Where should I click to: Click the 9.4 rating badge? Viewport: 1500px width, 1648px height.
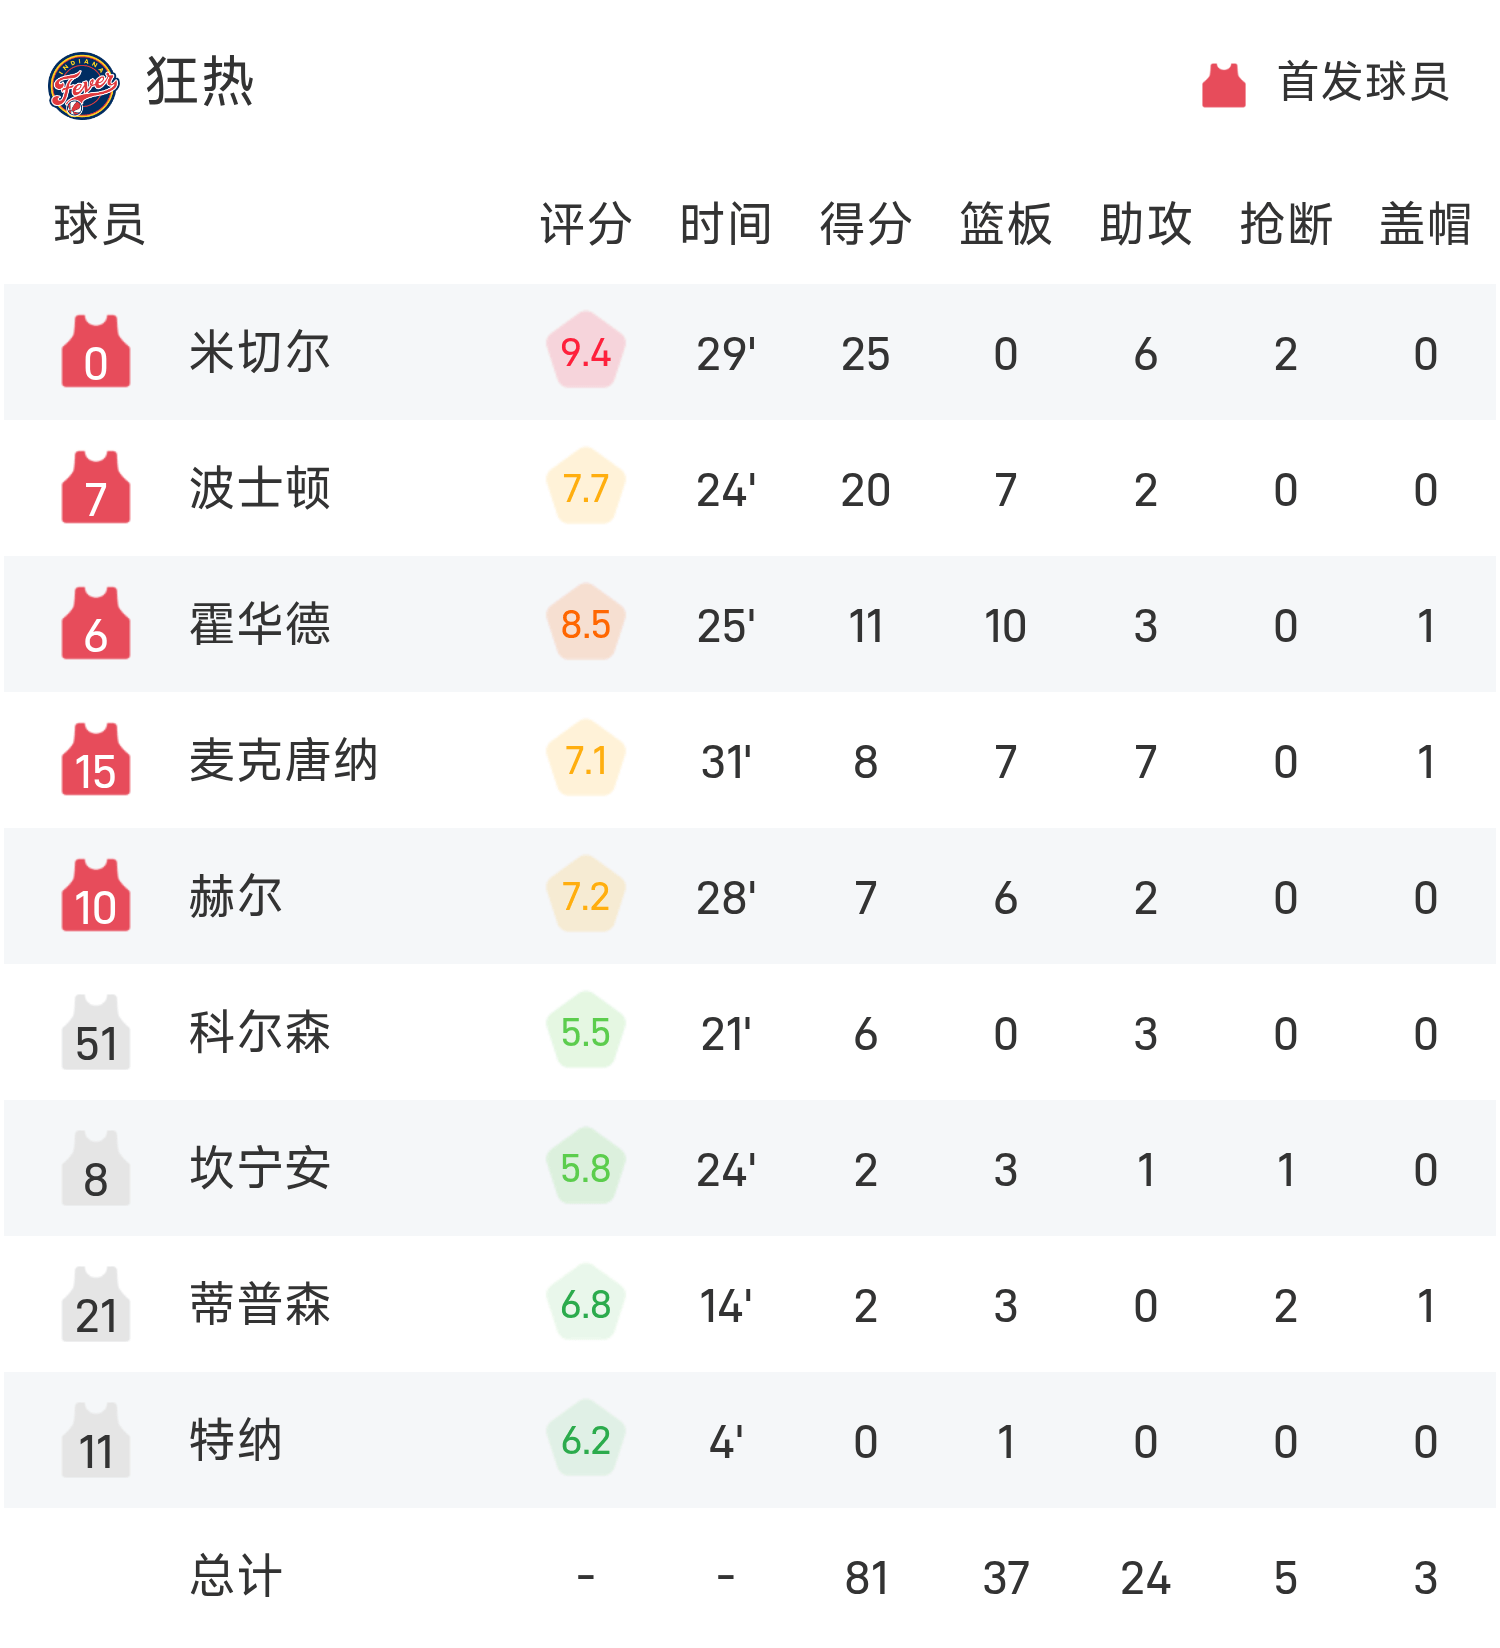click(586, 352)
